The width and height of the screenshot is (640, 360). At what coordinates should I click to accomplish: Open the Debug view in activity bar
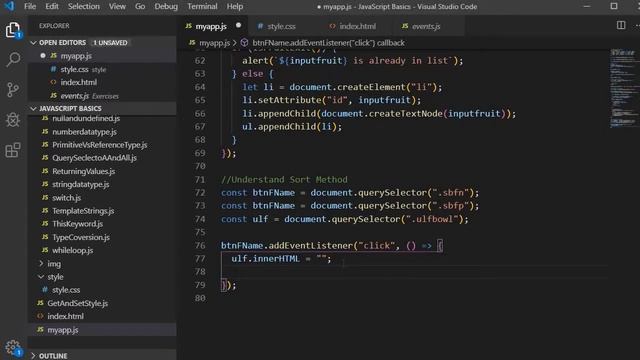tap(13, 120)
